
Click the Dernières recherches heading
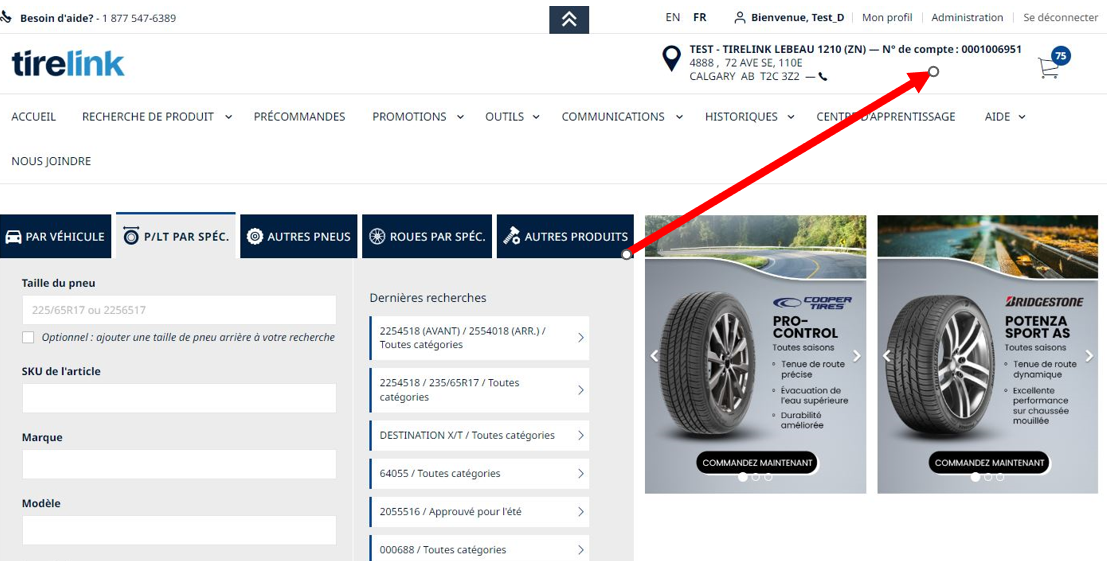pyautogui.click(x=428, y=298)
